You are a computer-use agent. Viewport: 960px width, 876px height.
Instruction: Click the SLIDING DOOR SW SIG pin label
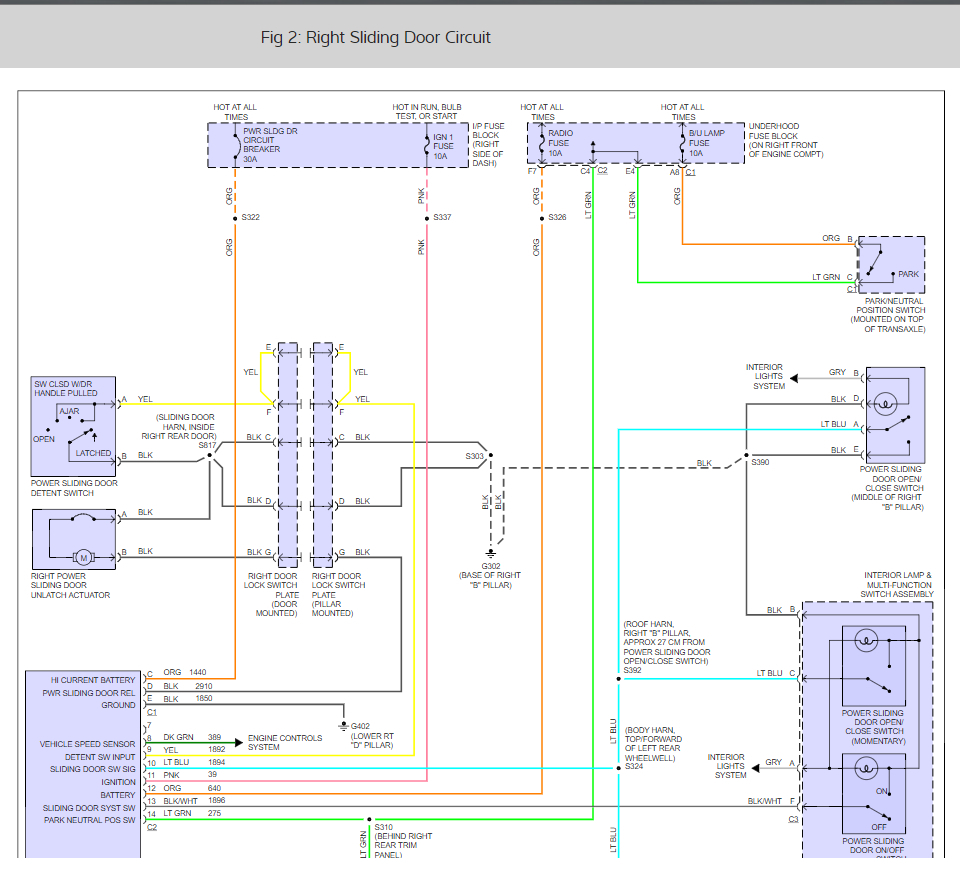point(92,769)
